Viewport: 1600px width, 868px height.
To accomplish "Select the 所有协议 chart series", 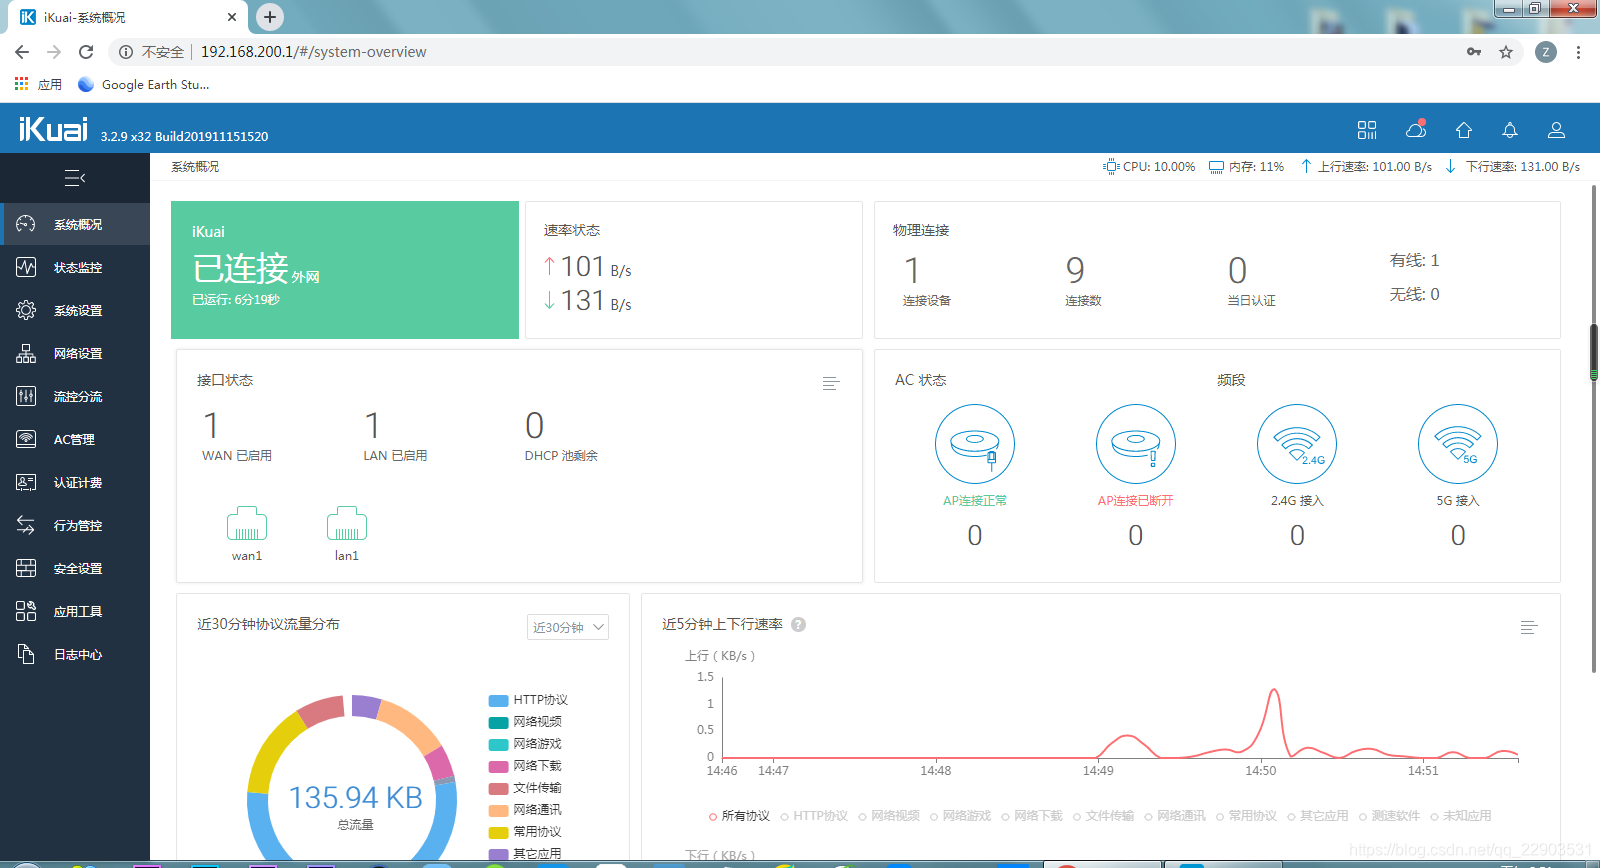I will (x=739, y=816).
